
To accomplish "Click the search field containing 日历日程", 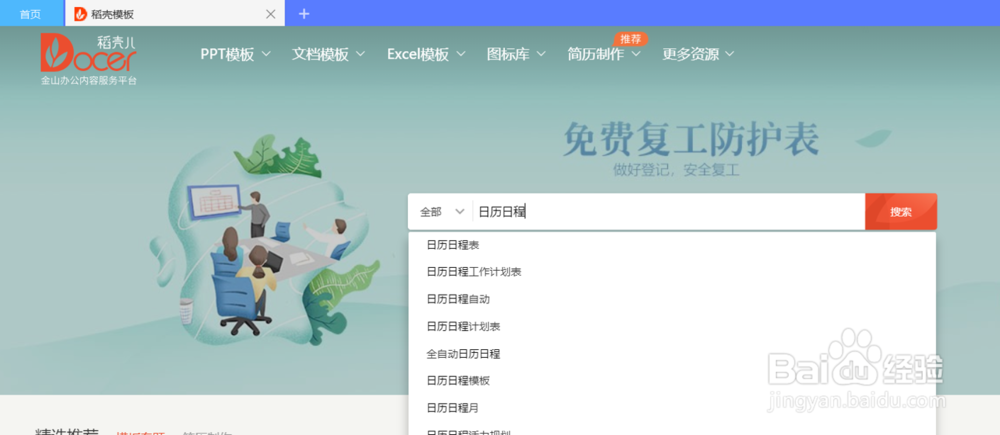I will click(669, 212).
